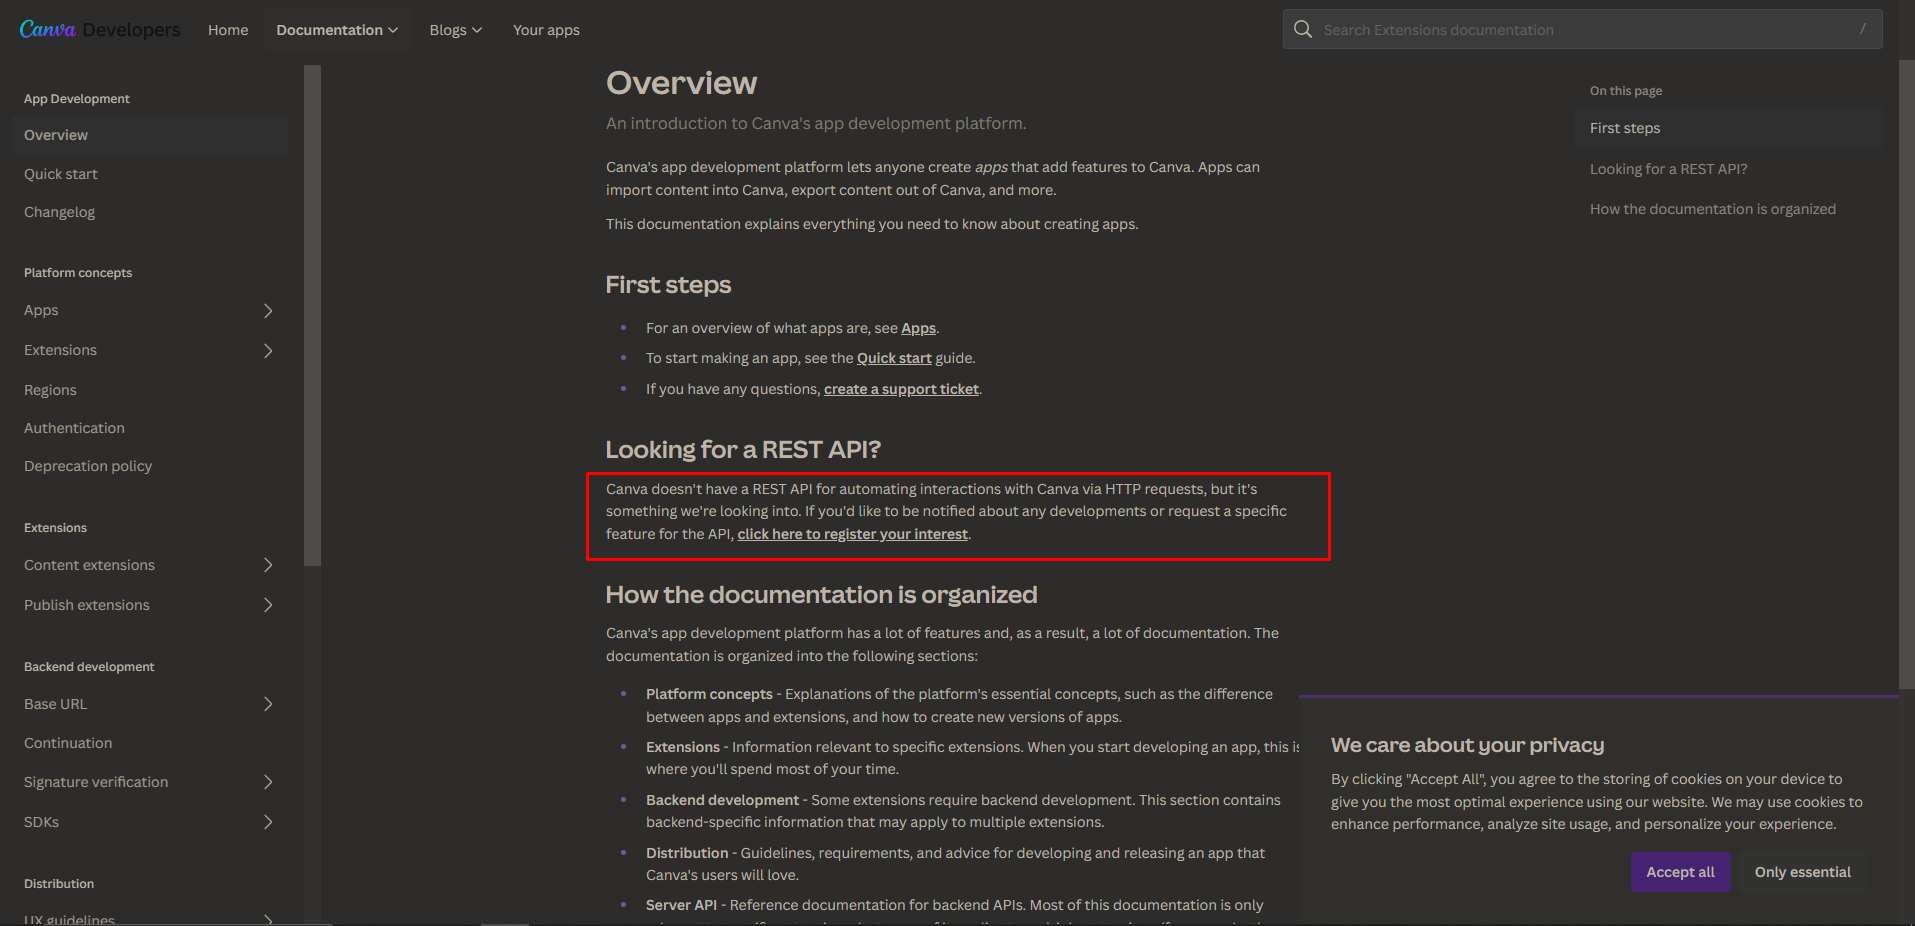Expand the Publish extensions chevron
Screen dimensions: 1915x926
pos(268,605)
